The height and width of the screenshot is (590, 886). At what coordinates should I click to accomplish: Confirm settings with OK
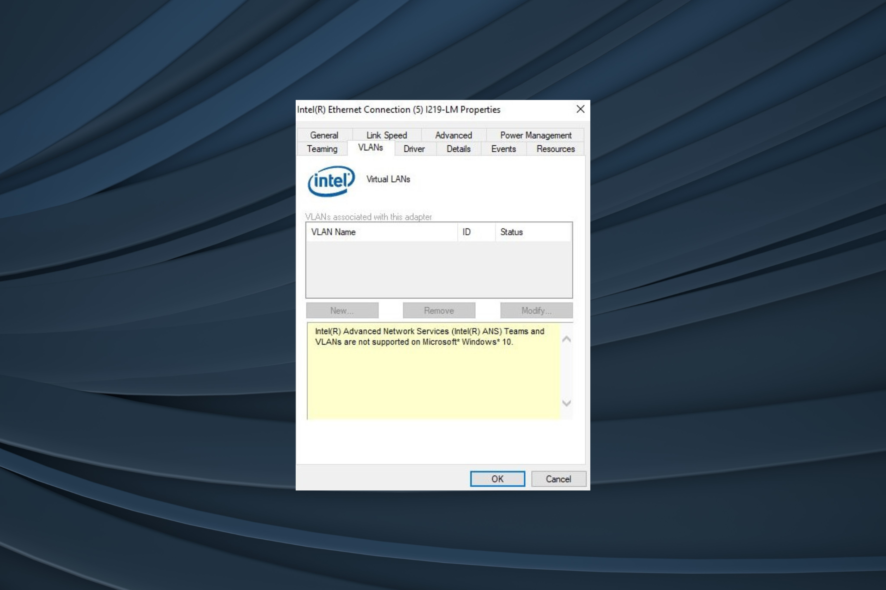pos(496,478)
